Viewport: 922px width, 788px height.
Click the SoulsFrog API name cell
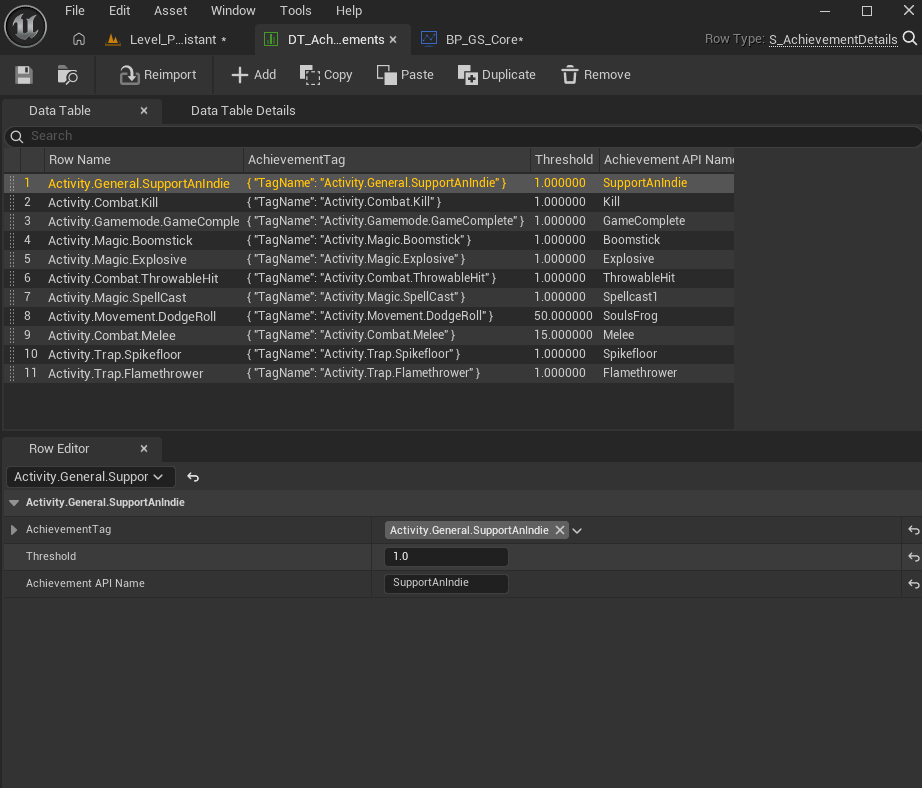pos(630,316)
